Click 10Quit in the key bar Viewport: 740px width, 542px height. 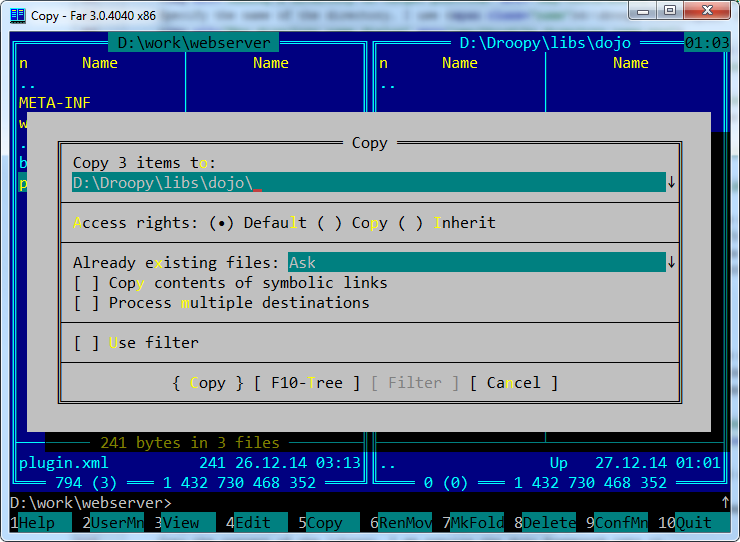[x=693, y=523]
